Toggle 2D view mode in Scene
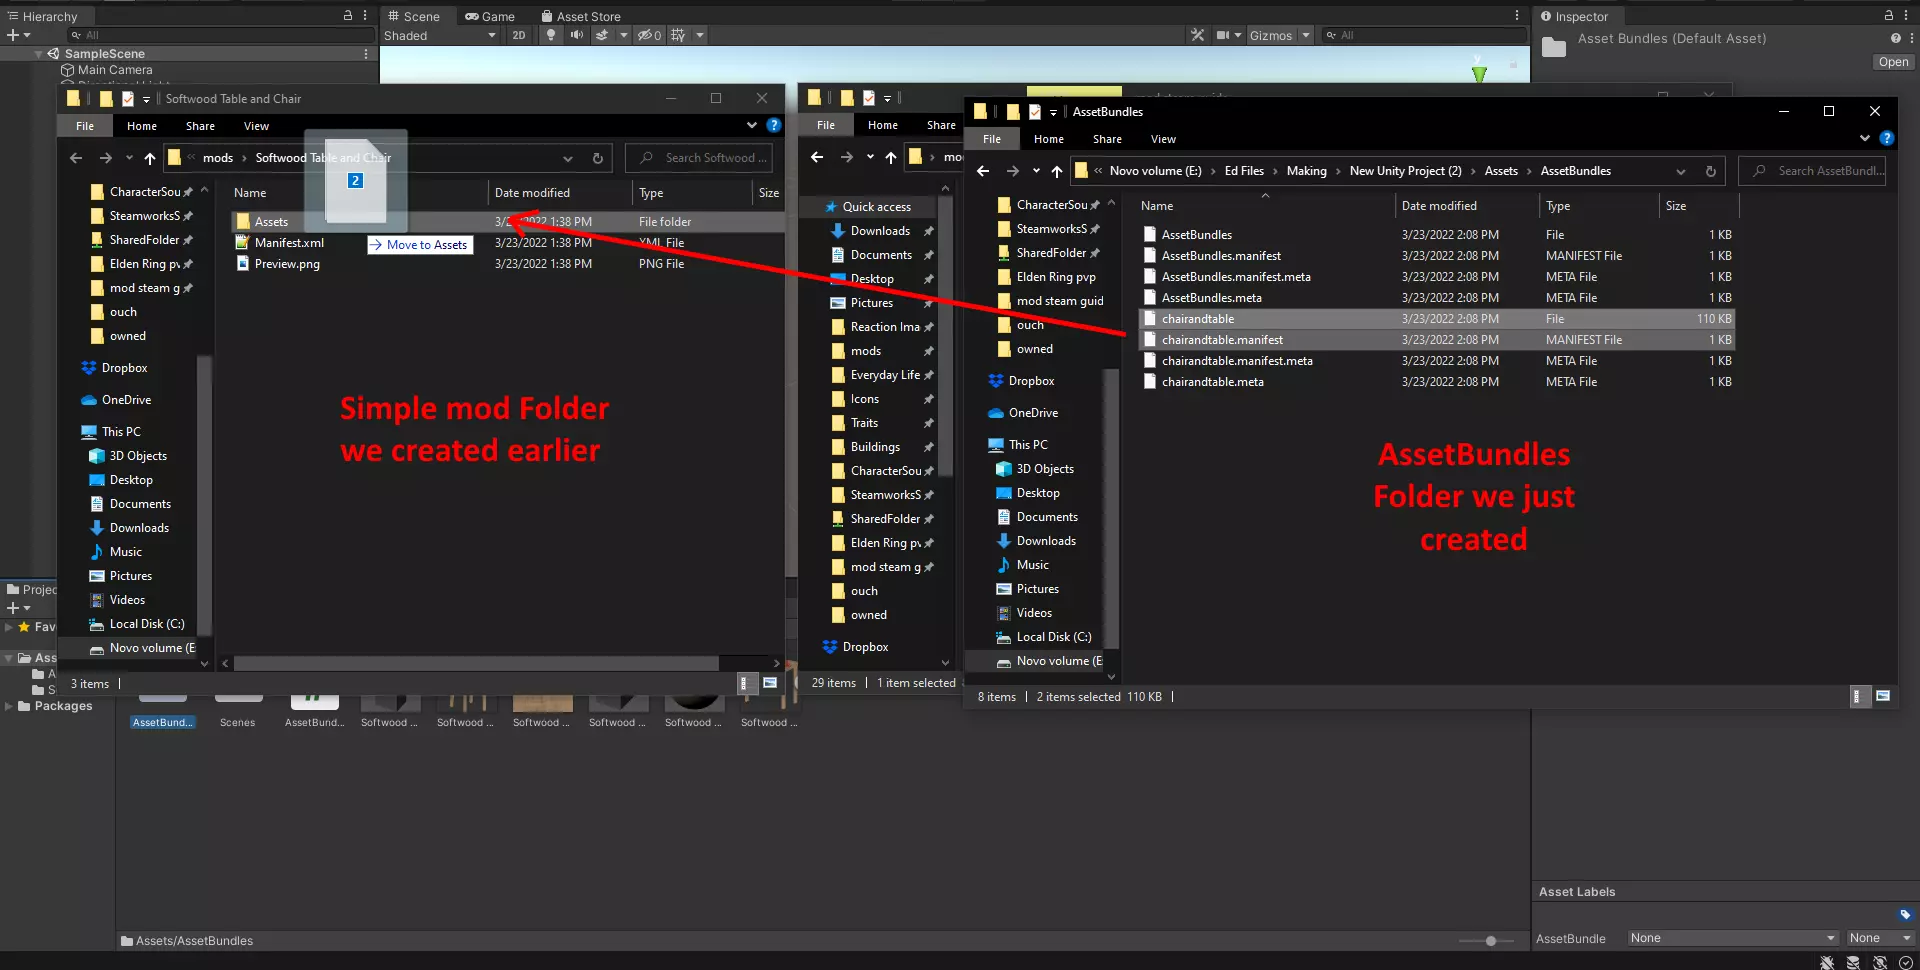The image size is (1920, 970). [x=519, y=35]
